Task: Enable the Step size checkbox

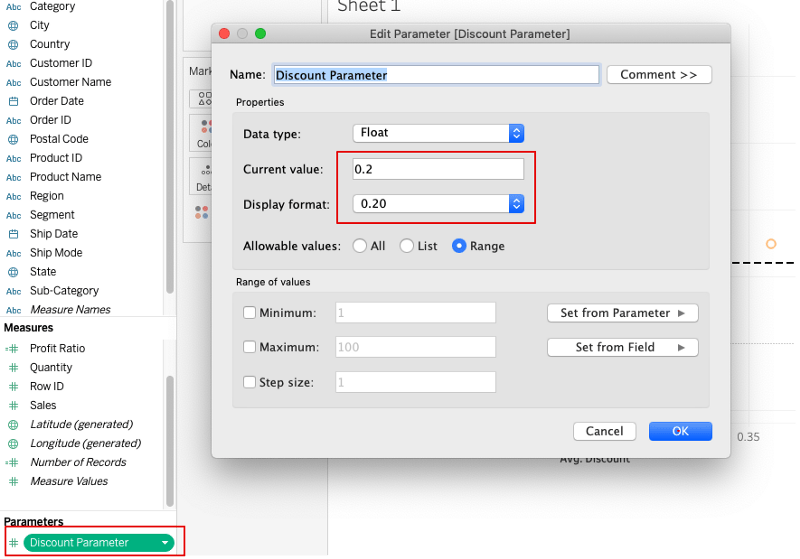Action: tap(249, 382)
